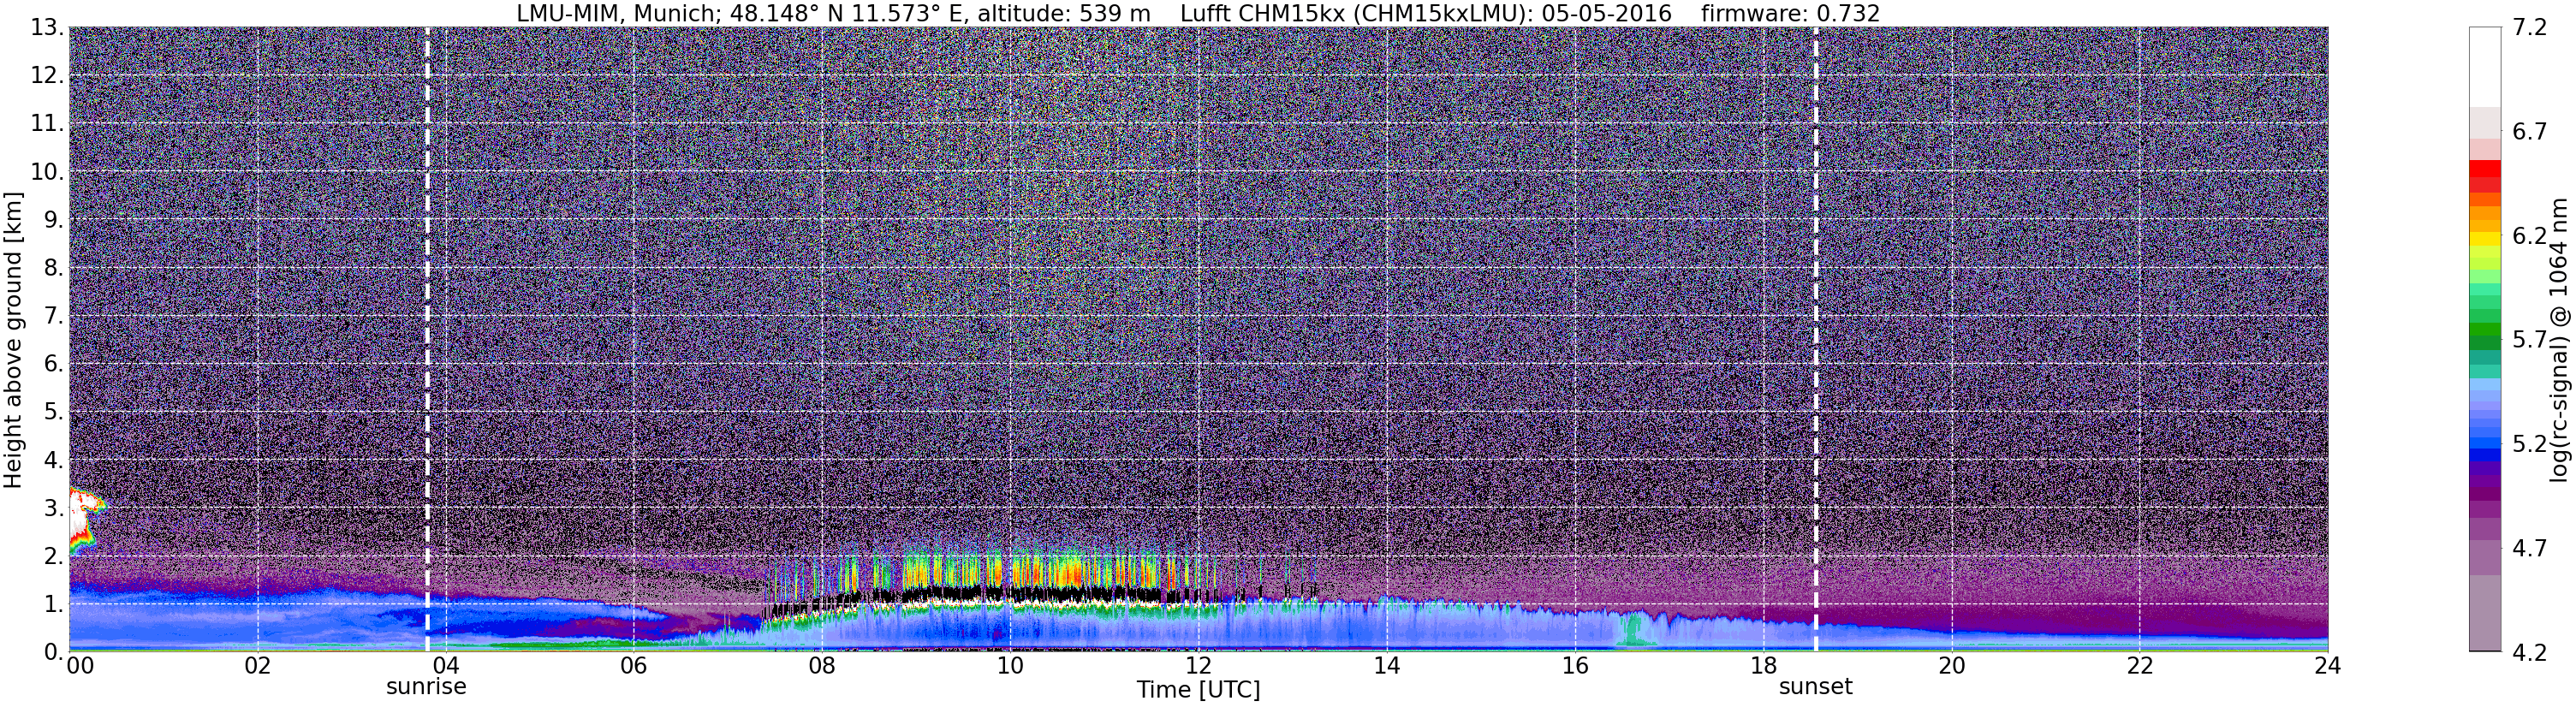Click the 5. tick label on the height axis
The width and height of the screenshot is (2576, 707).
[54, 411]
